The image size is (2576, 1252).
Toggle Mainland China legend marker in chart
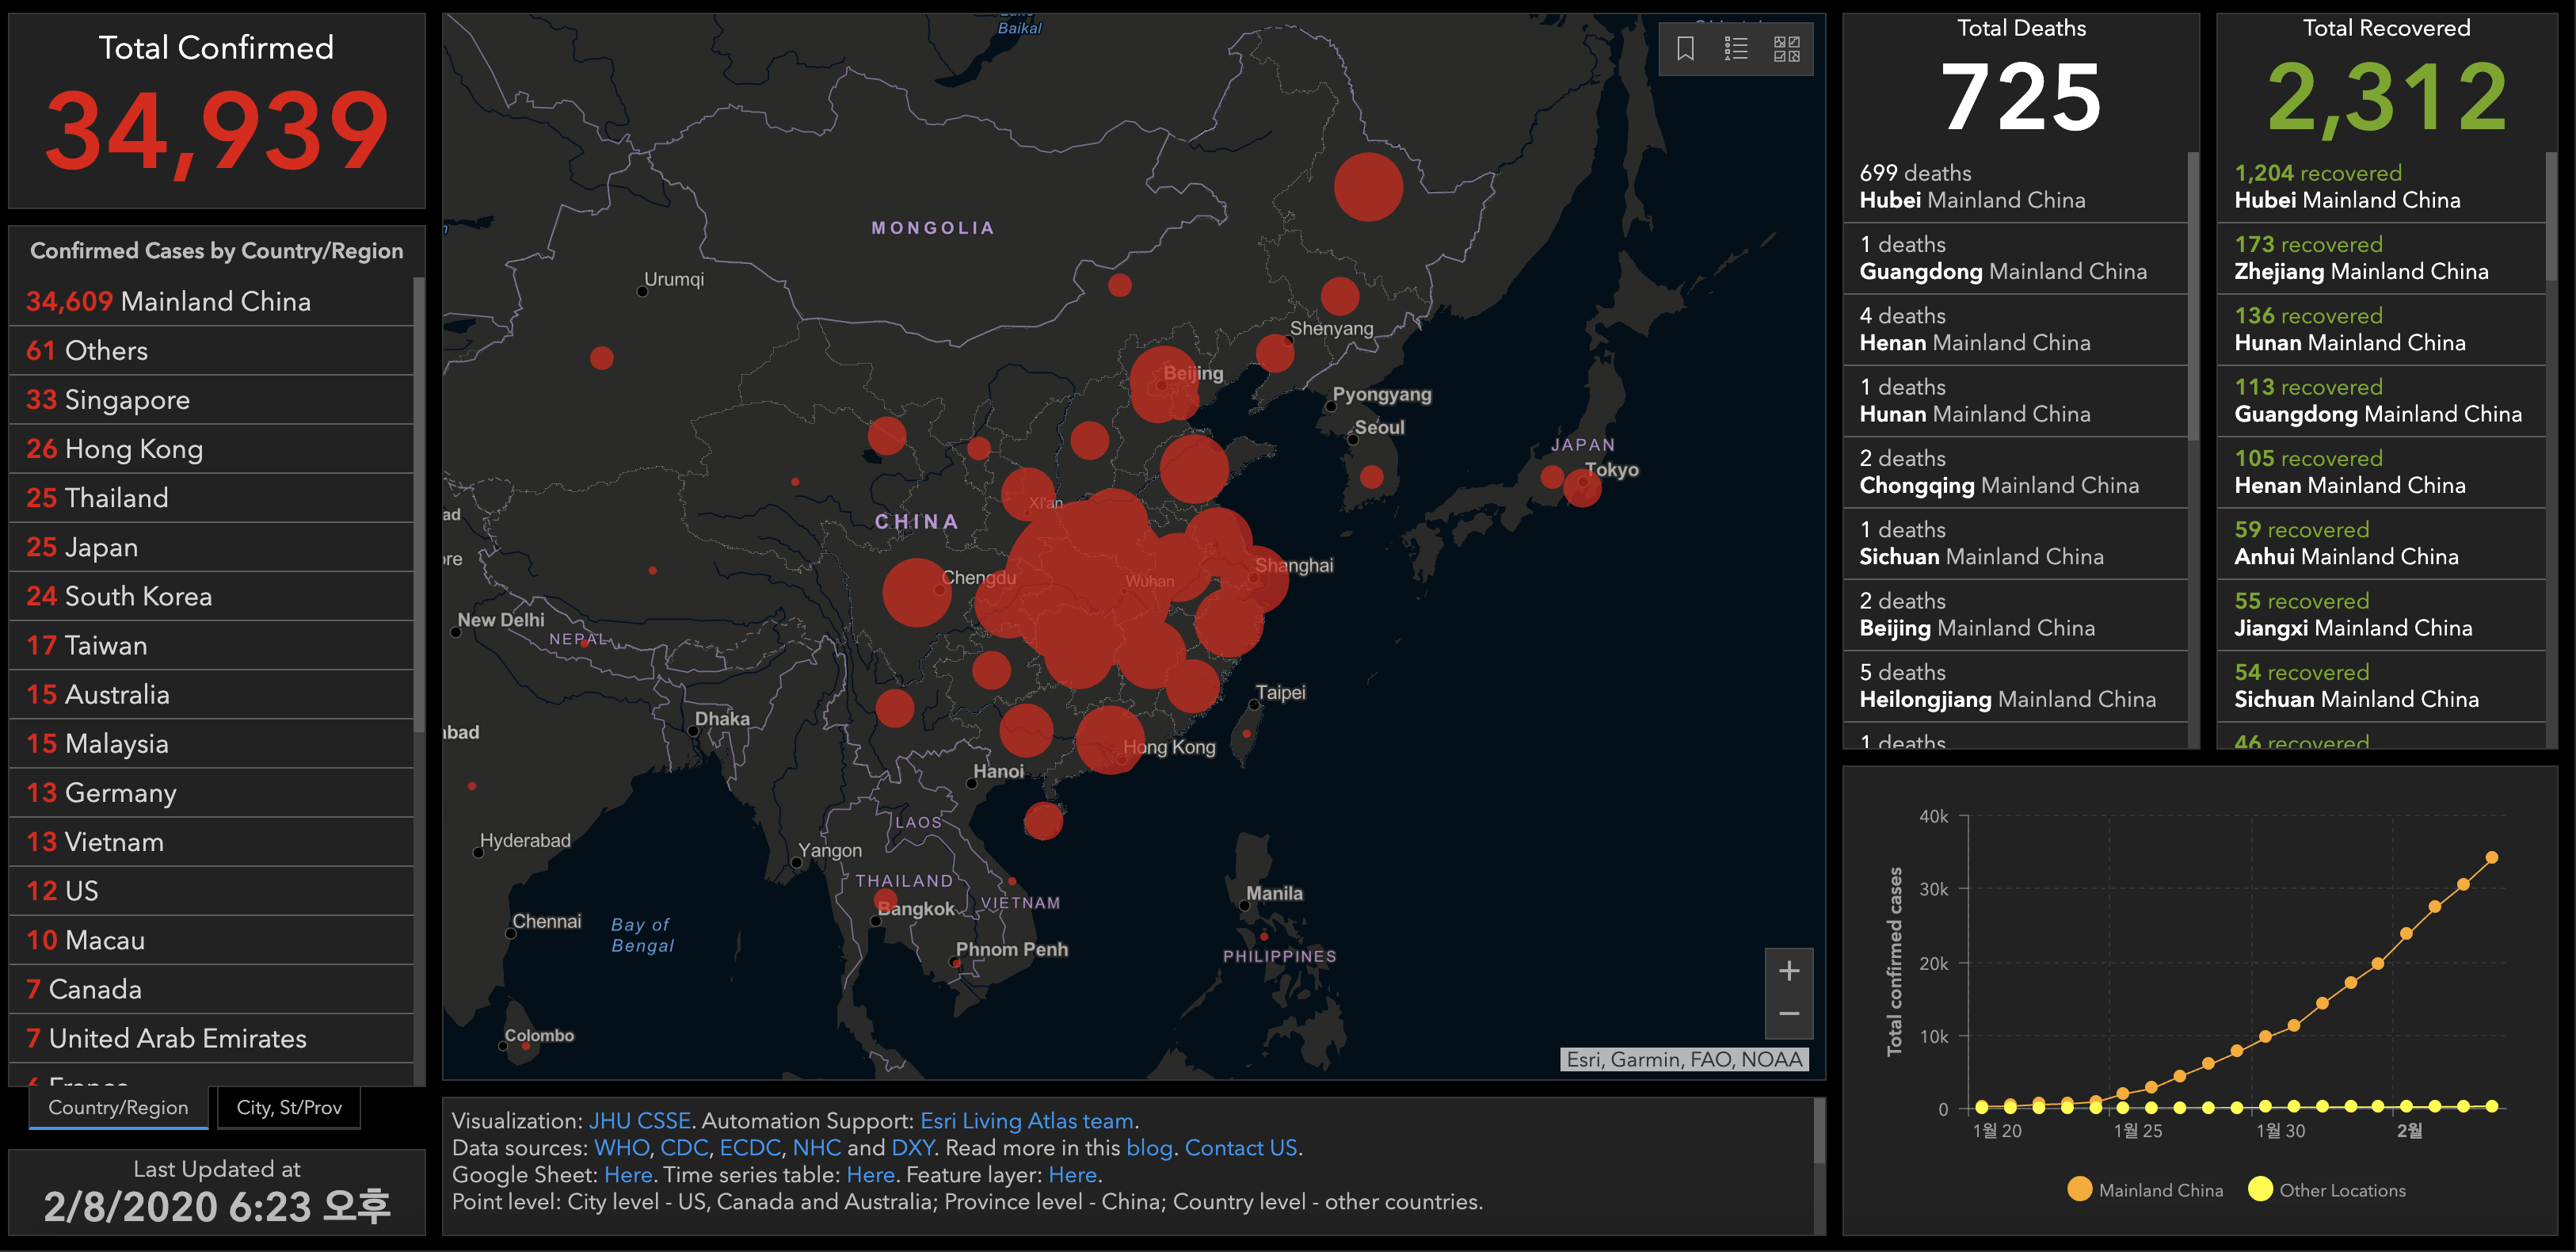coord(2079,1189)
